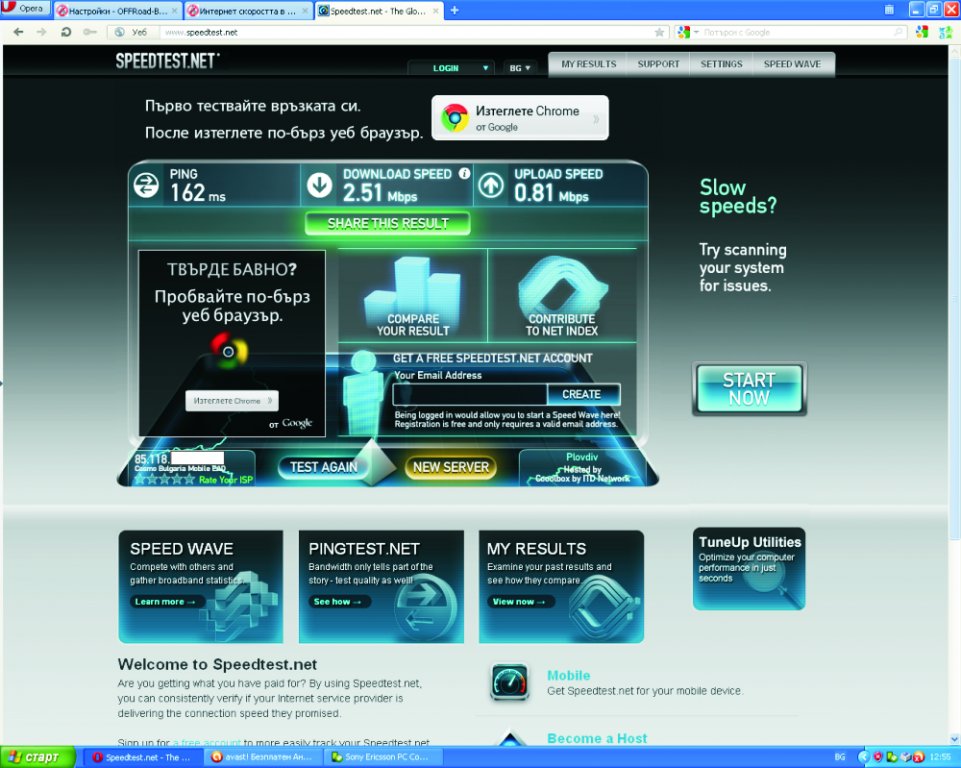The width and height of the screenshot is (961, 768).
Task: Close the Speedtest.net browser tab
Action: pyautogui.click(x=435, y=11)
